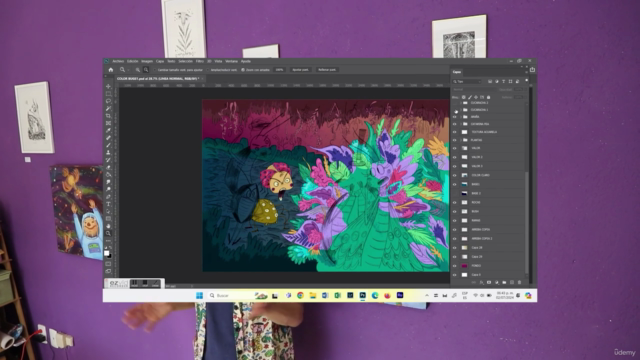
Task: Expand the CUCARACHA 1 layer group
Action: pos(461,110)
